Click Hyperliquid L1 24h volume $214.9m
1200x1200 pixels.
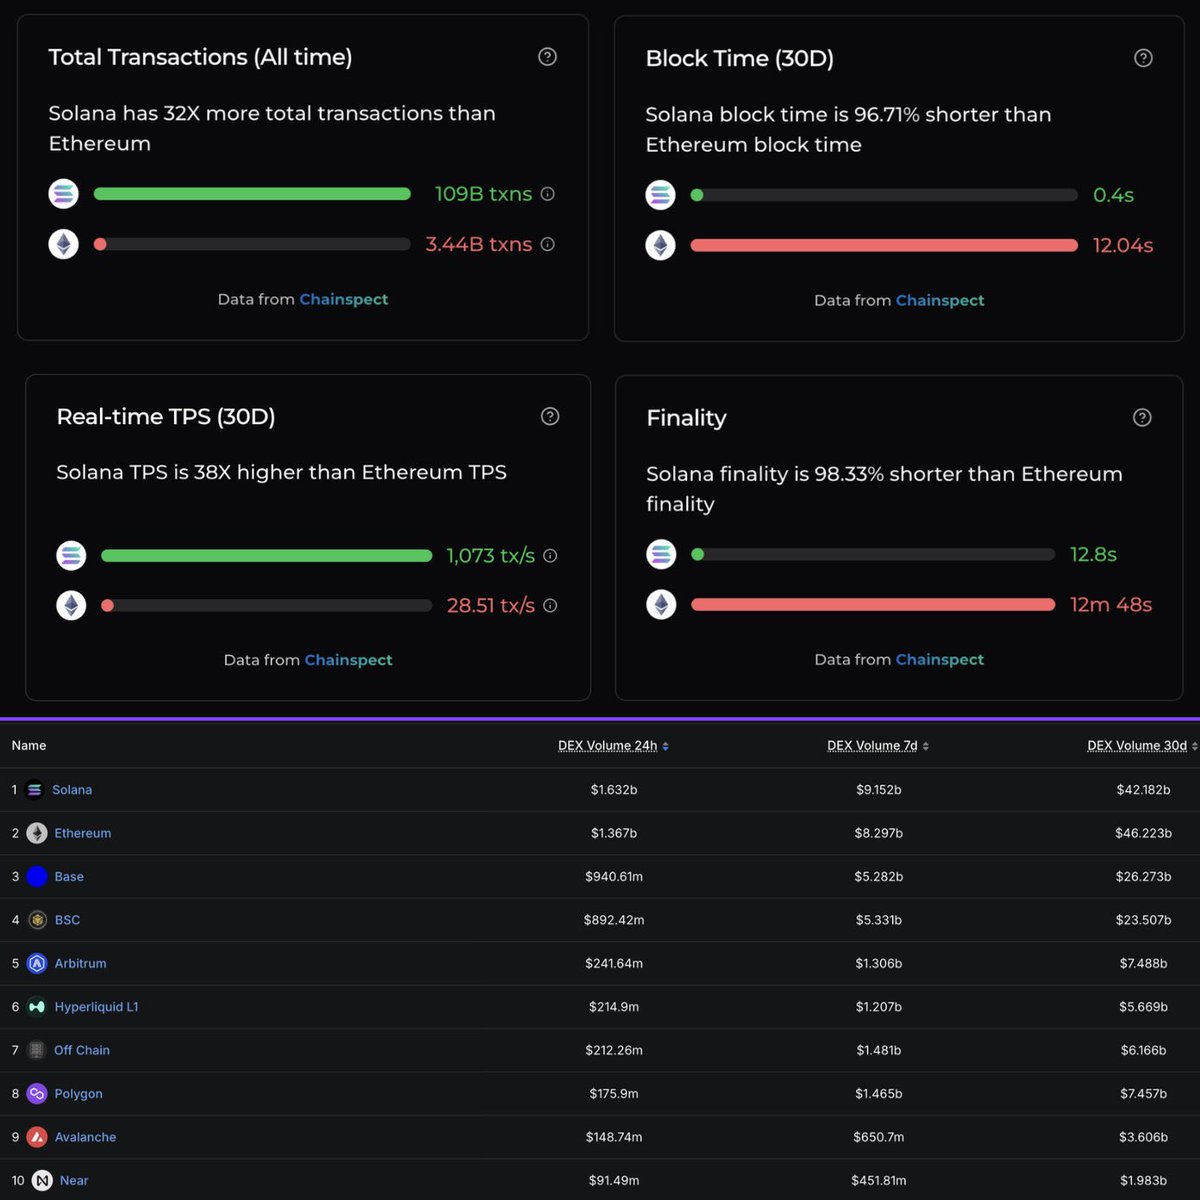tap(614, 1007)
